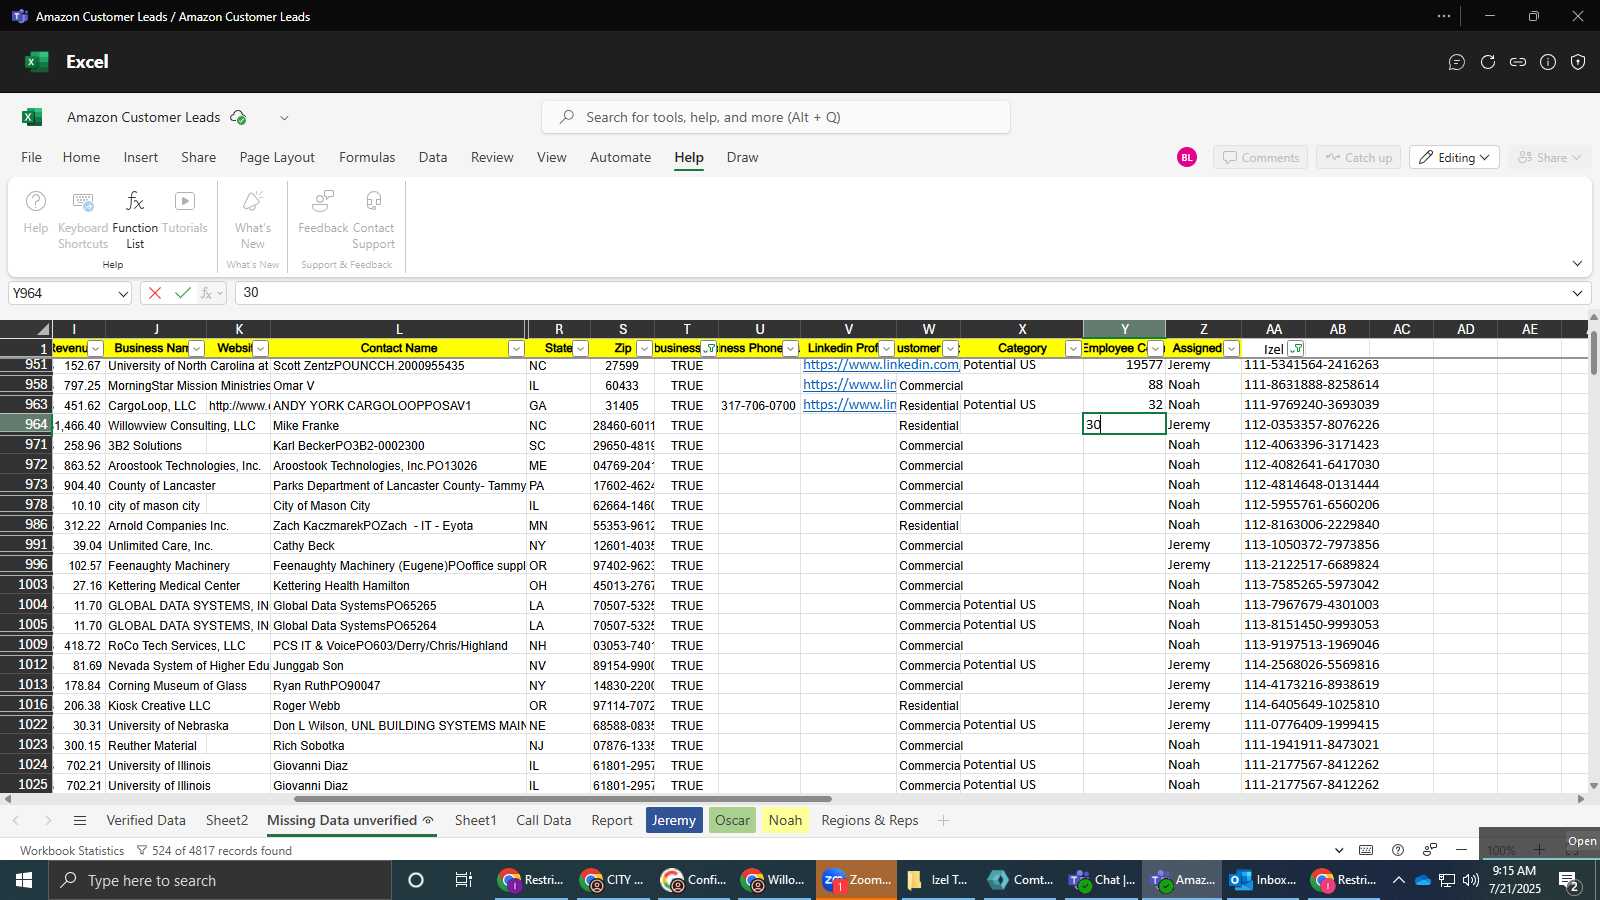The image size is (1600, 900).
Task: Click the zoom out minus button
Action: pos(1461,850)
